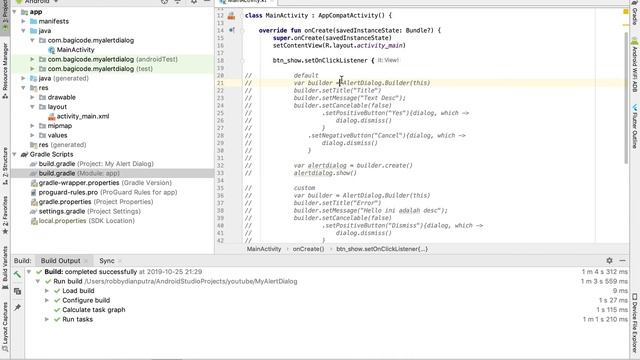Open the Build Variants tool window
Viewport: 640px width, 360px height.
[x=5, y=267]
